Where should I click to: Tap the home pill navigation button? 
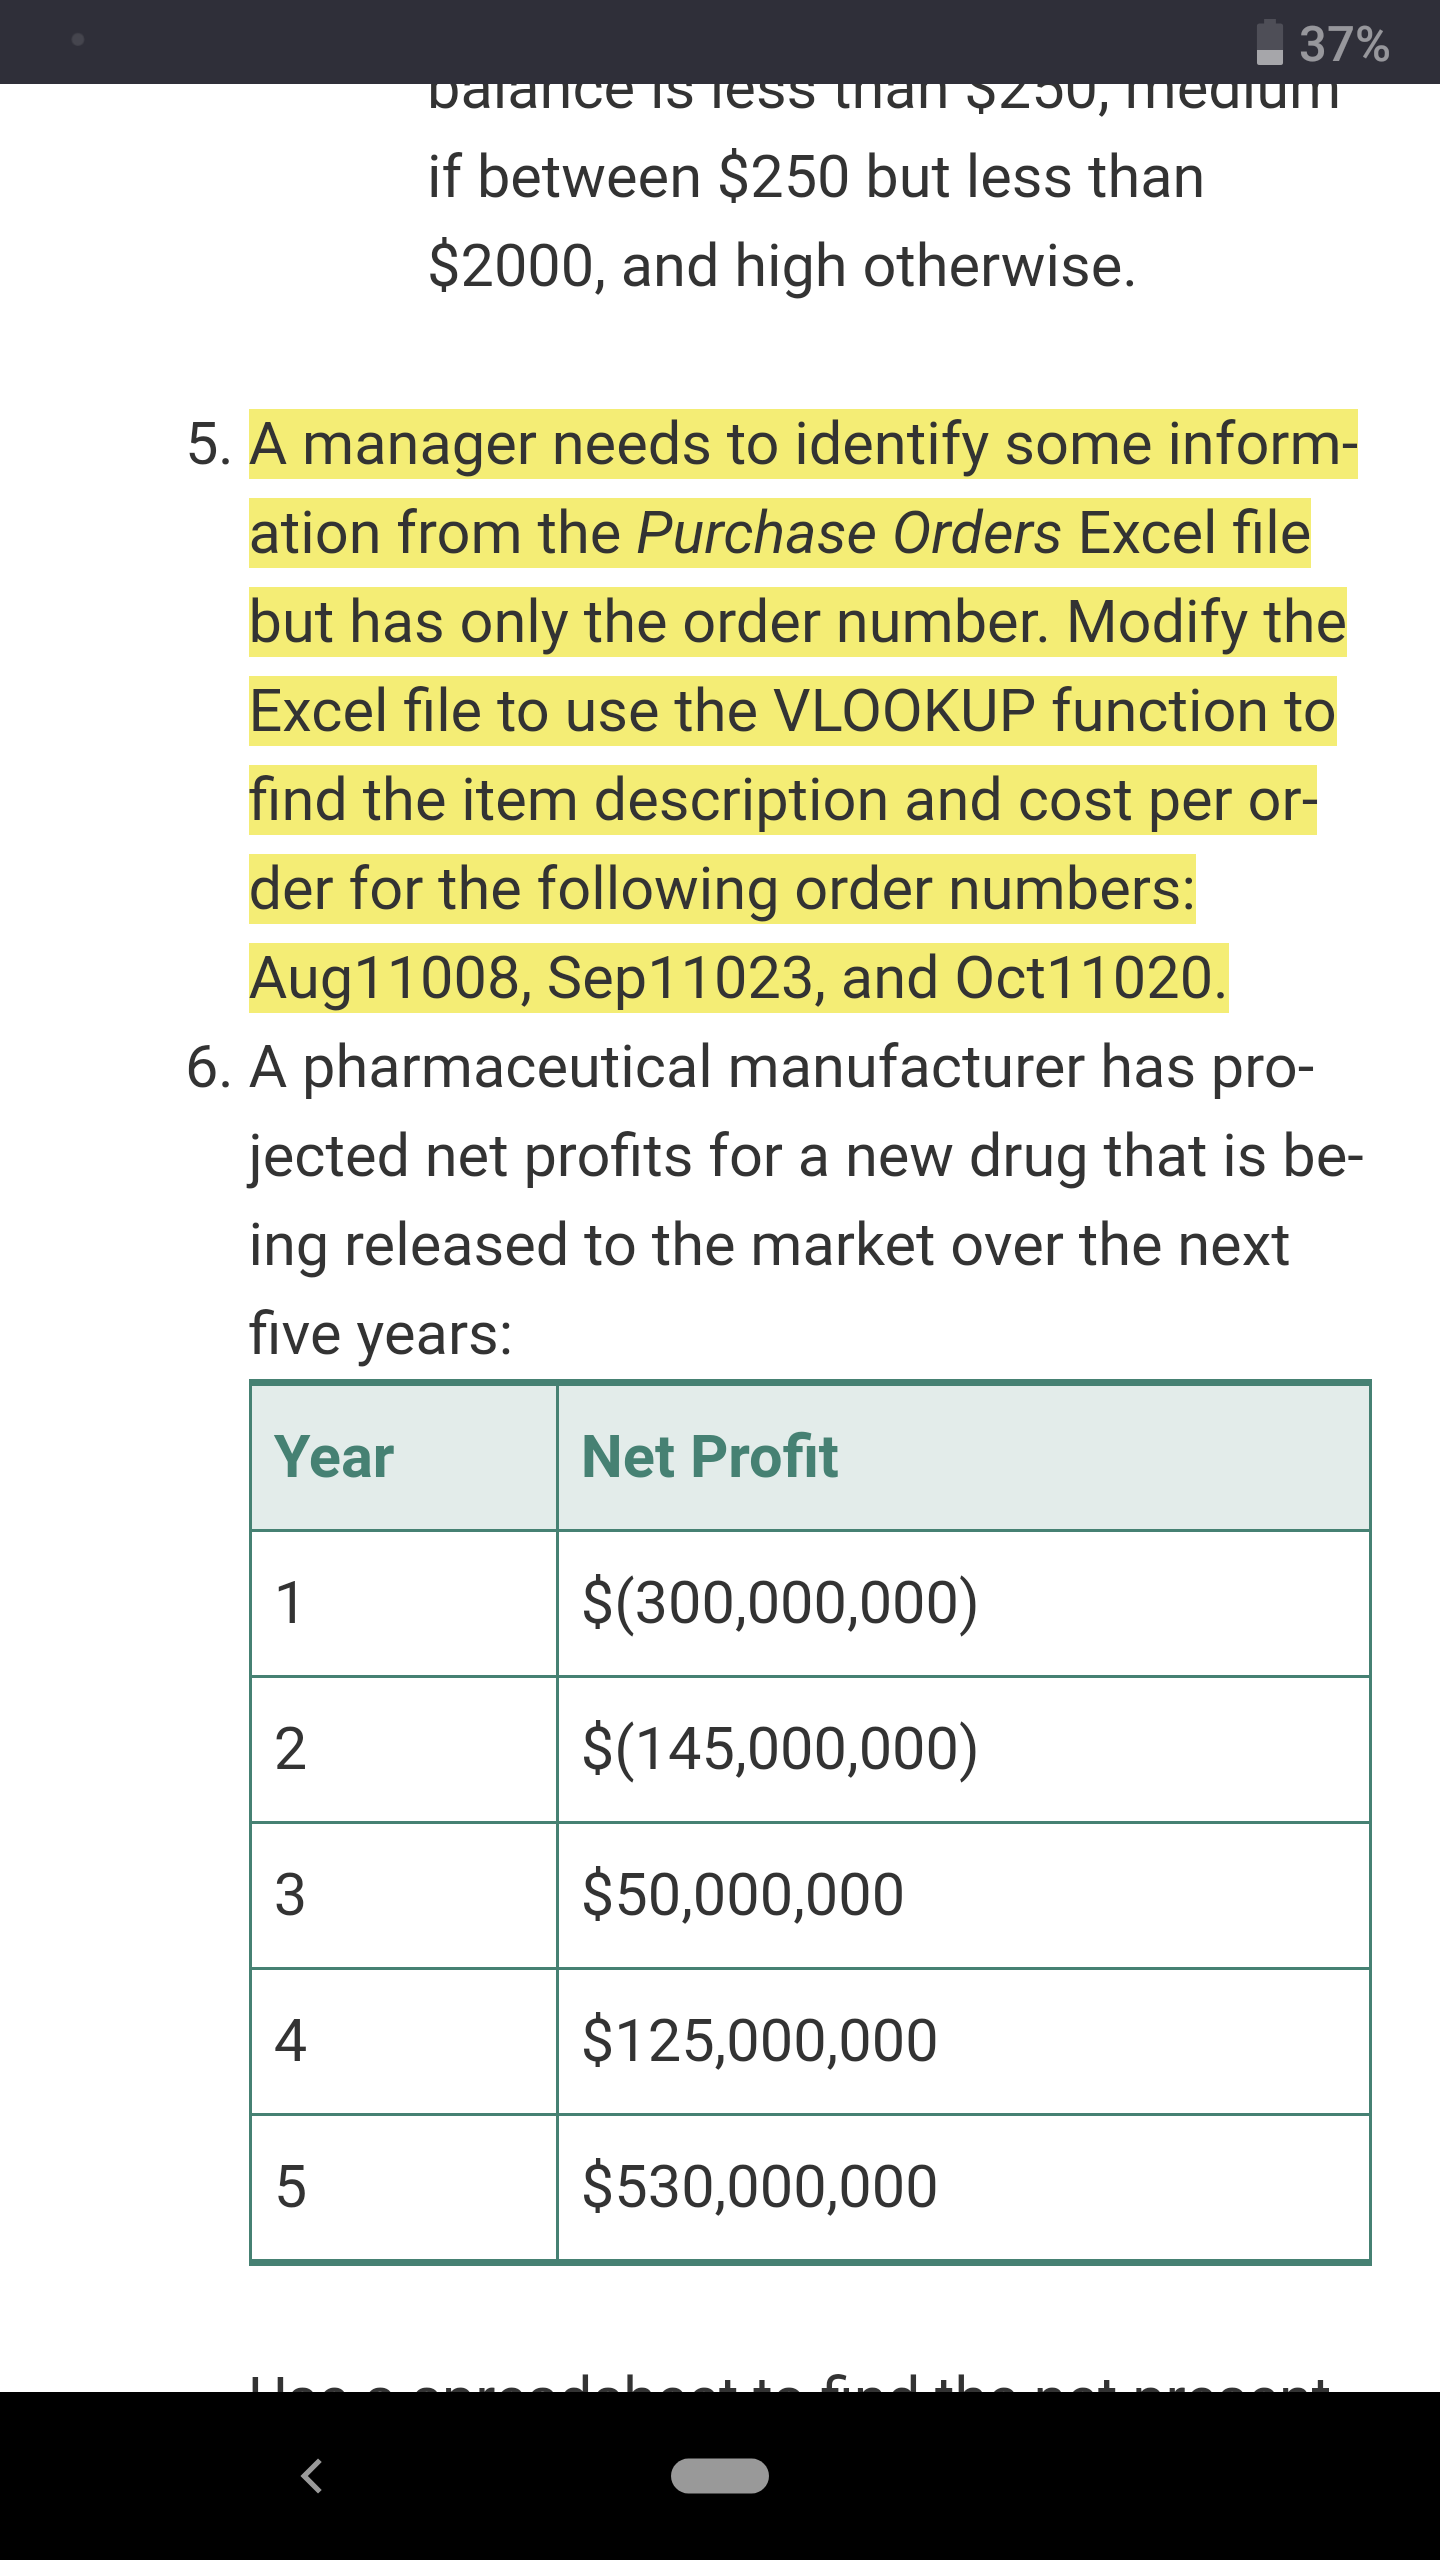[x=720, y=2476]
